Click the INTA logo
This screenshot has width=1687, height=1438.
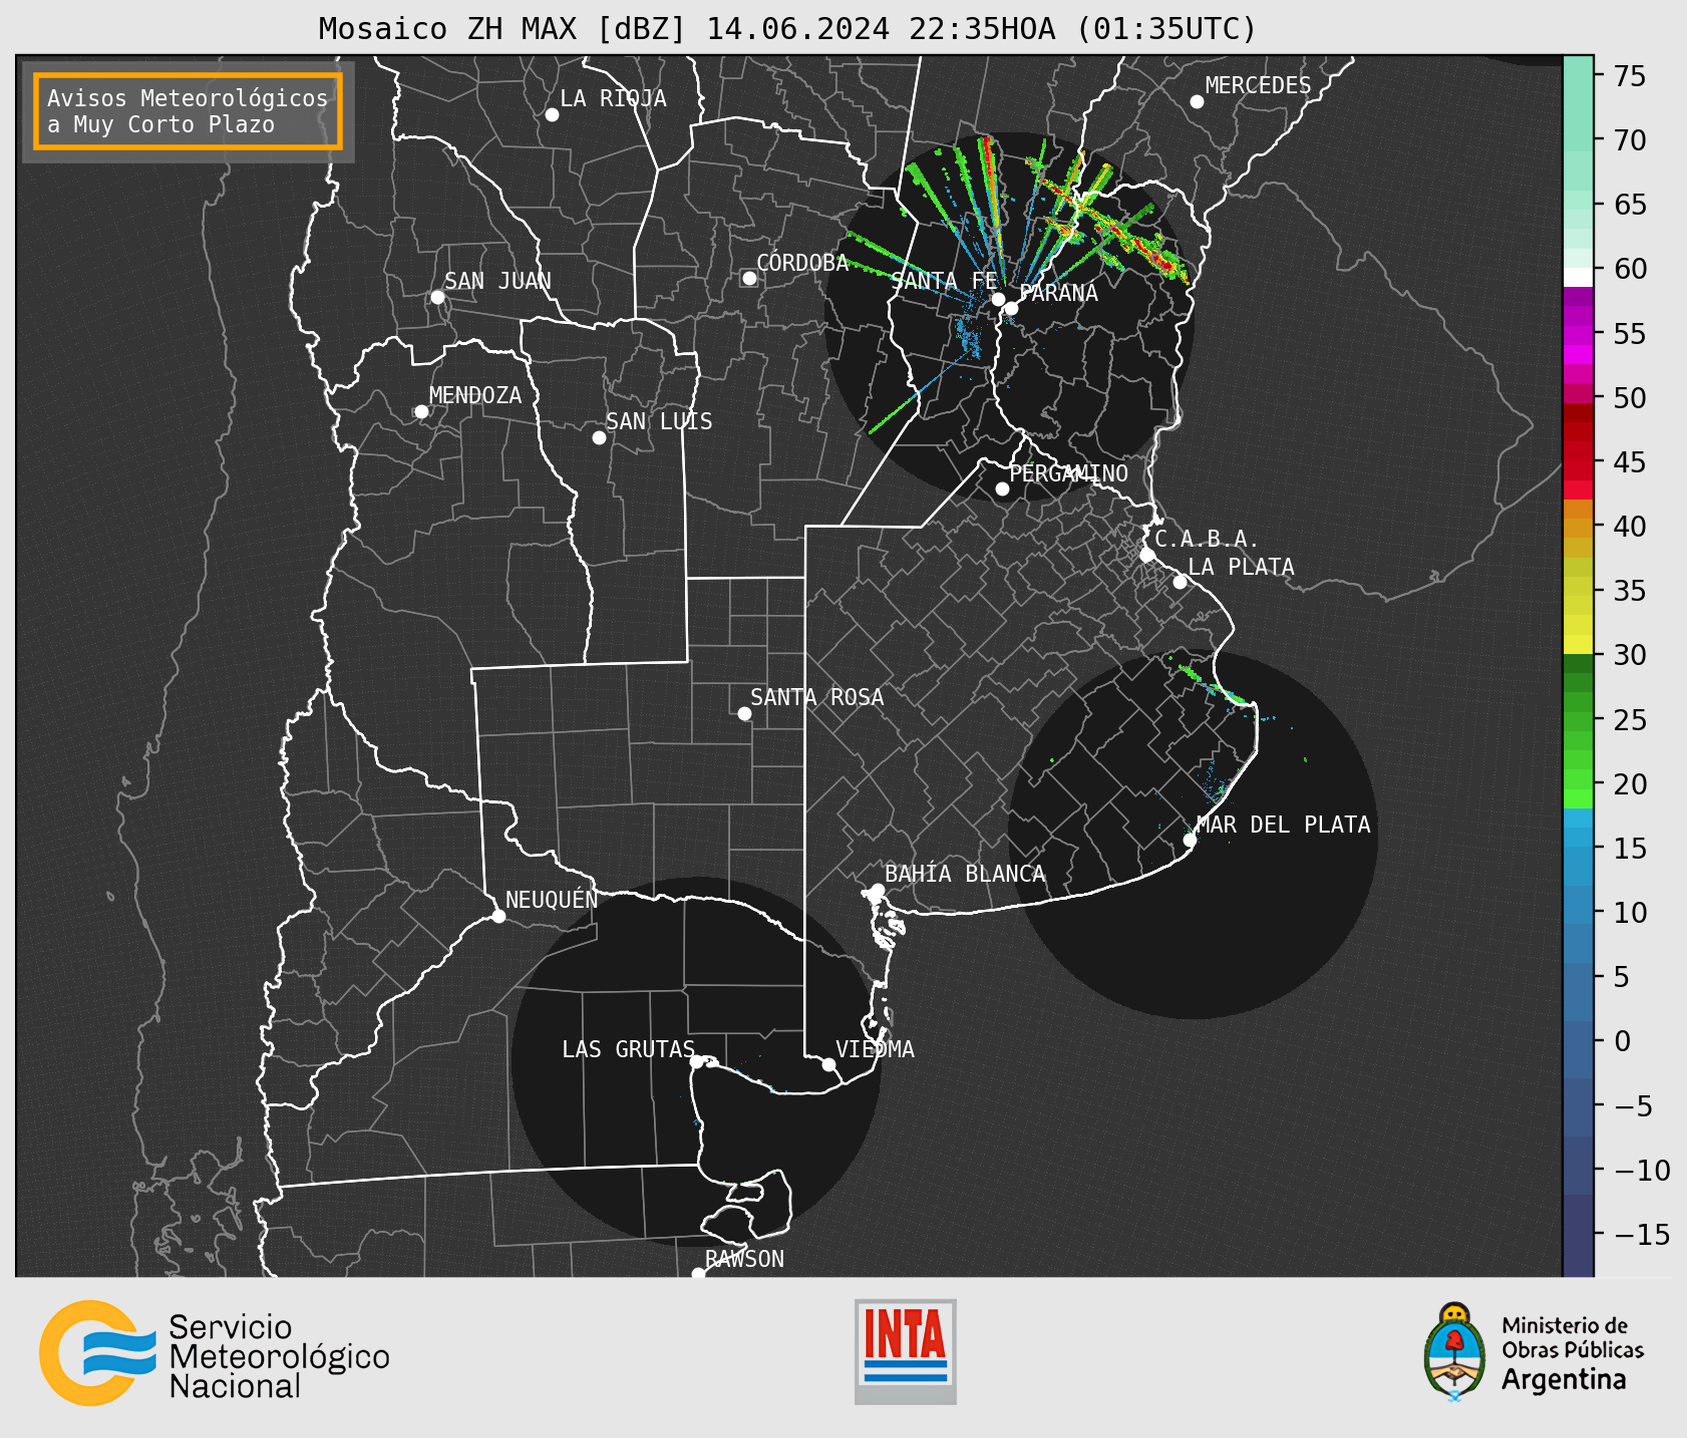coord(905,1351)
